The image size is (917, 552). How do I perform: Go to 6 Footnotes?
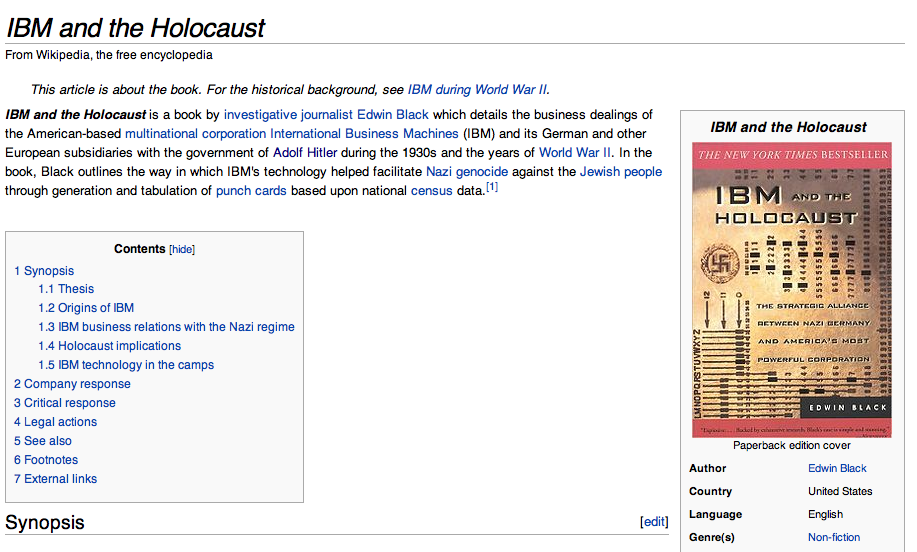[46, 460]
